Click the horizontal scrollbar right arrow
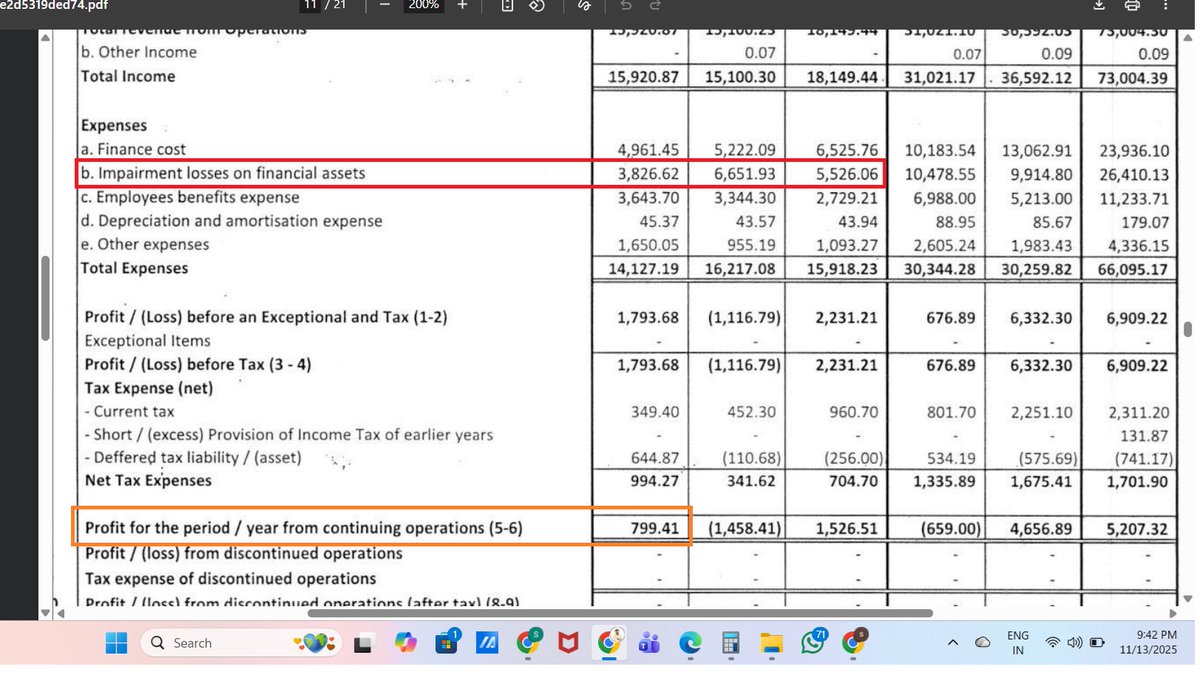Viewport: 1200px width, 675px height. (1173, 613)
